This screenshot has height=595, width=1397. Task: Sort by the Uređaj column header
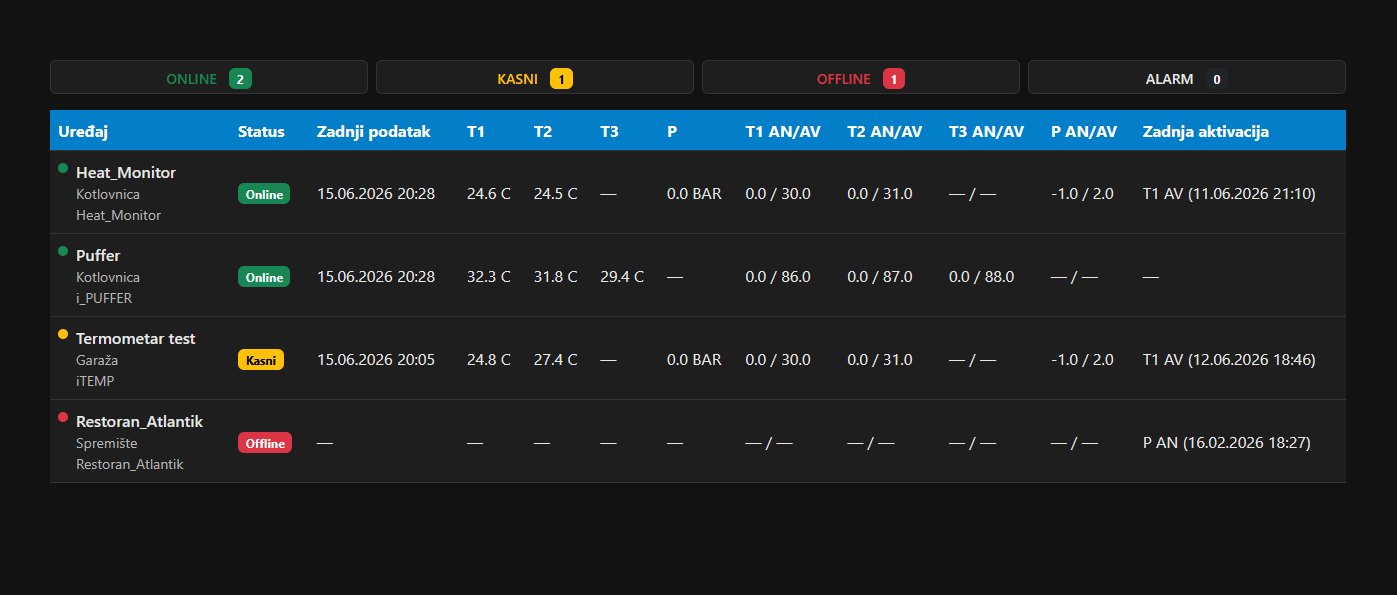click(x=83, y=131)
